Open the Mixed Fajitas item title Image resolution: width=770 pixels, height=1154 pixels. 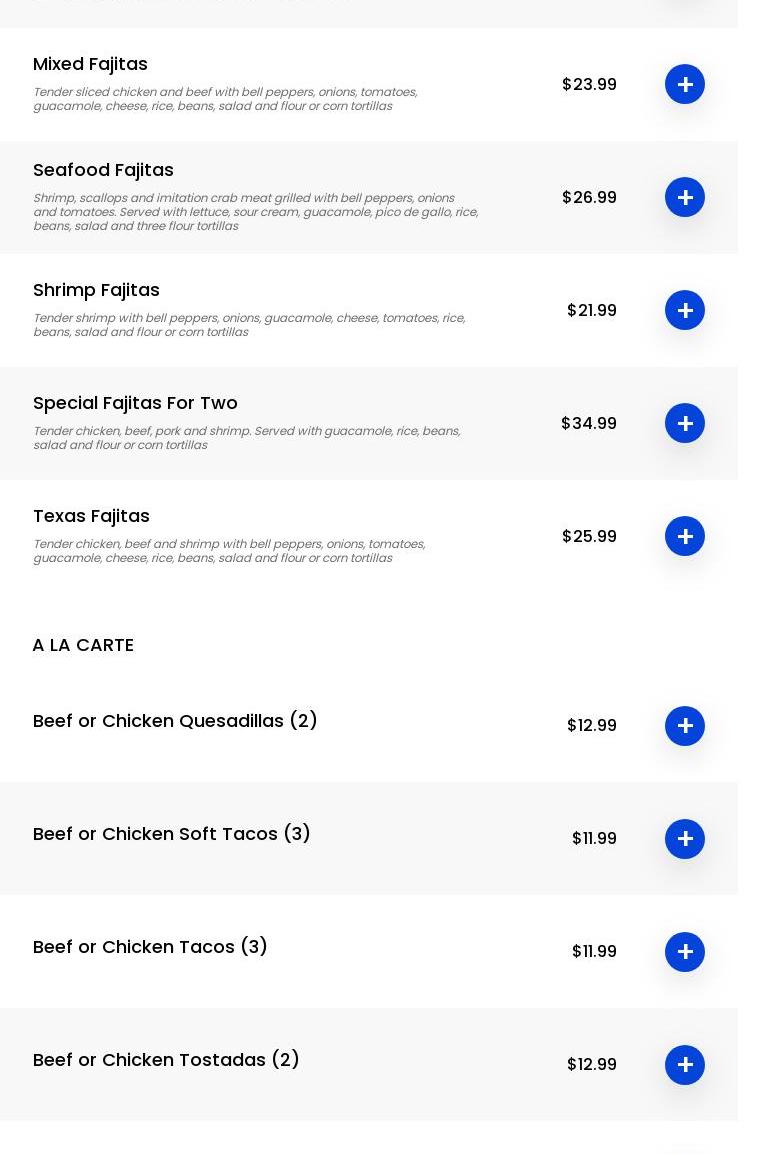pyautogui.click(x=90, y=64)
